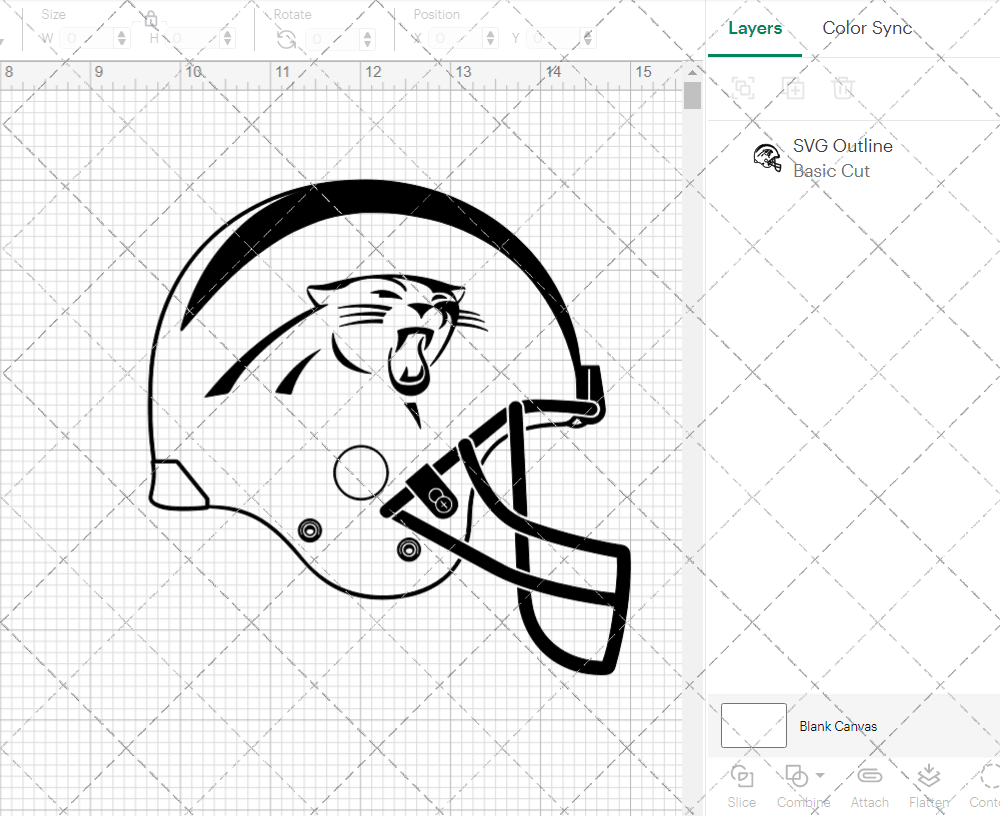1000x816 pixels.
Task: Click the canvas scrollbar up arrow
Action: [692, 72]
